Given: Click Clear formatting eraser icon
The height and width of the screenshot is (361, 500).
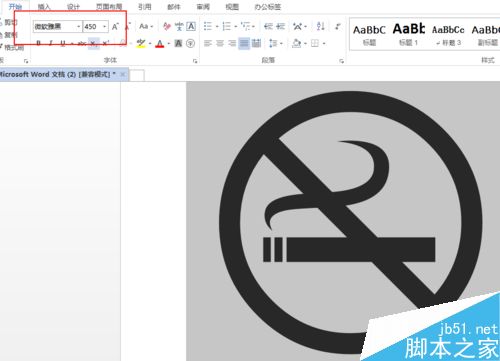Looking at the screenshot, I should (167, 26).
